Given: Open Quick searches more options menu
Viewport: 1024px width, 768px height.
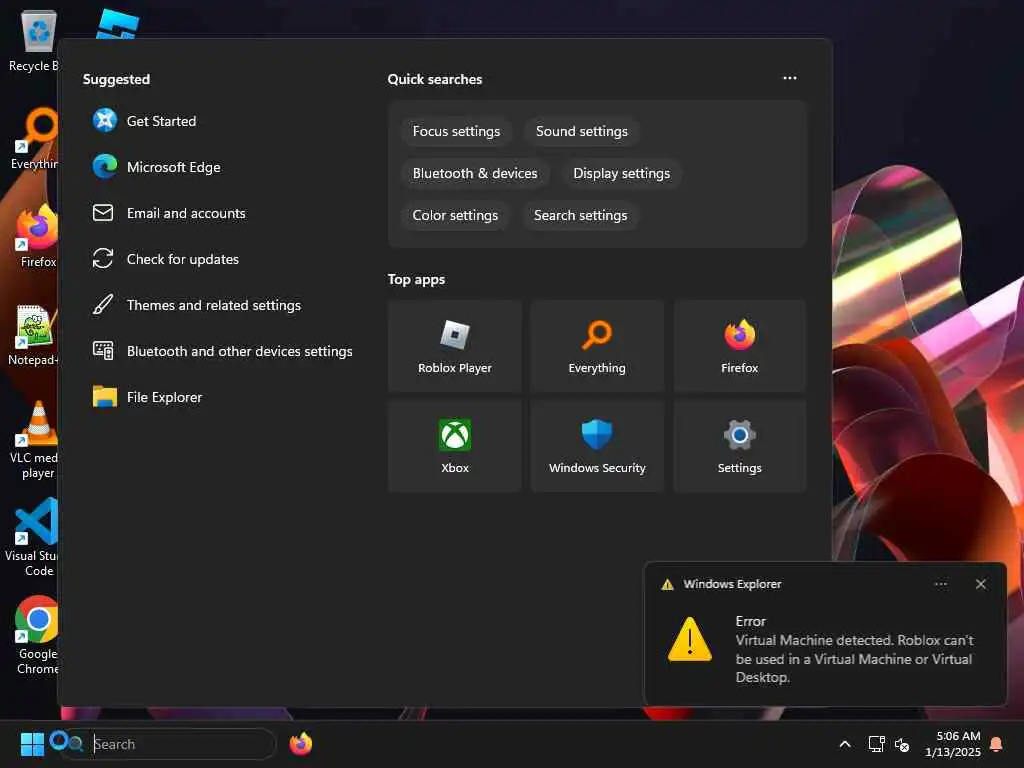Looking at the screenshot, I should pyautogui.click(x=790, y=78).
